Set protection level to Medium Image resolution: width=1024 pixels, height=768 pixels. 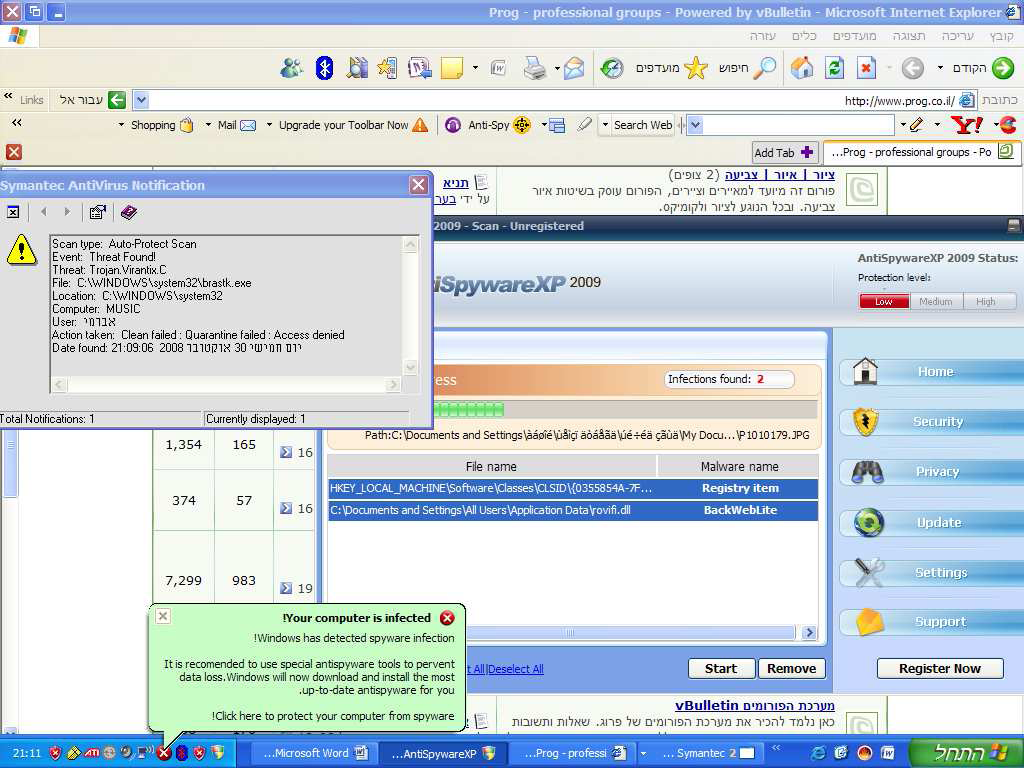[x=936, y=301]
